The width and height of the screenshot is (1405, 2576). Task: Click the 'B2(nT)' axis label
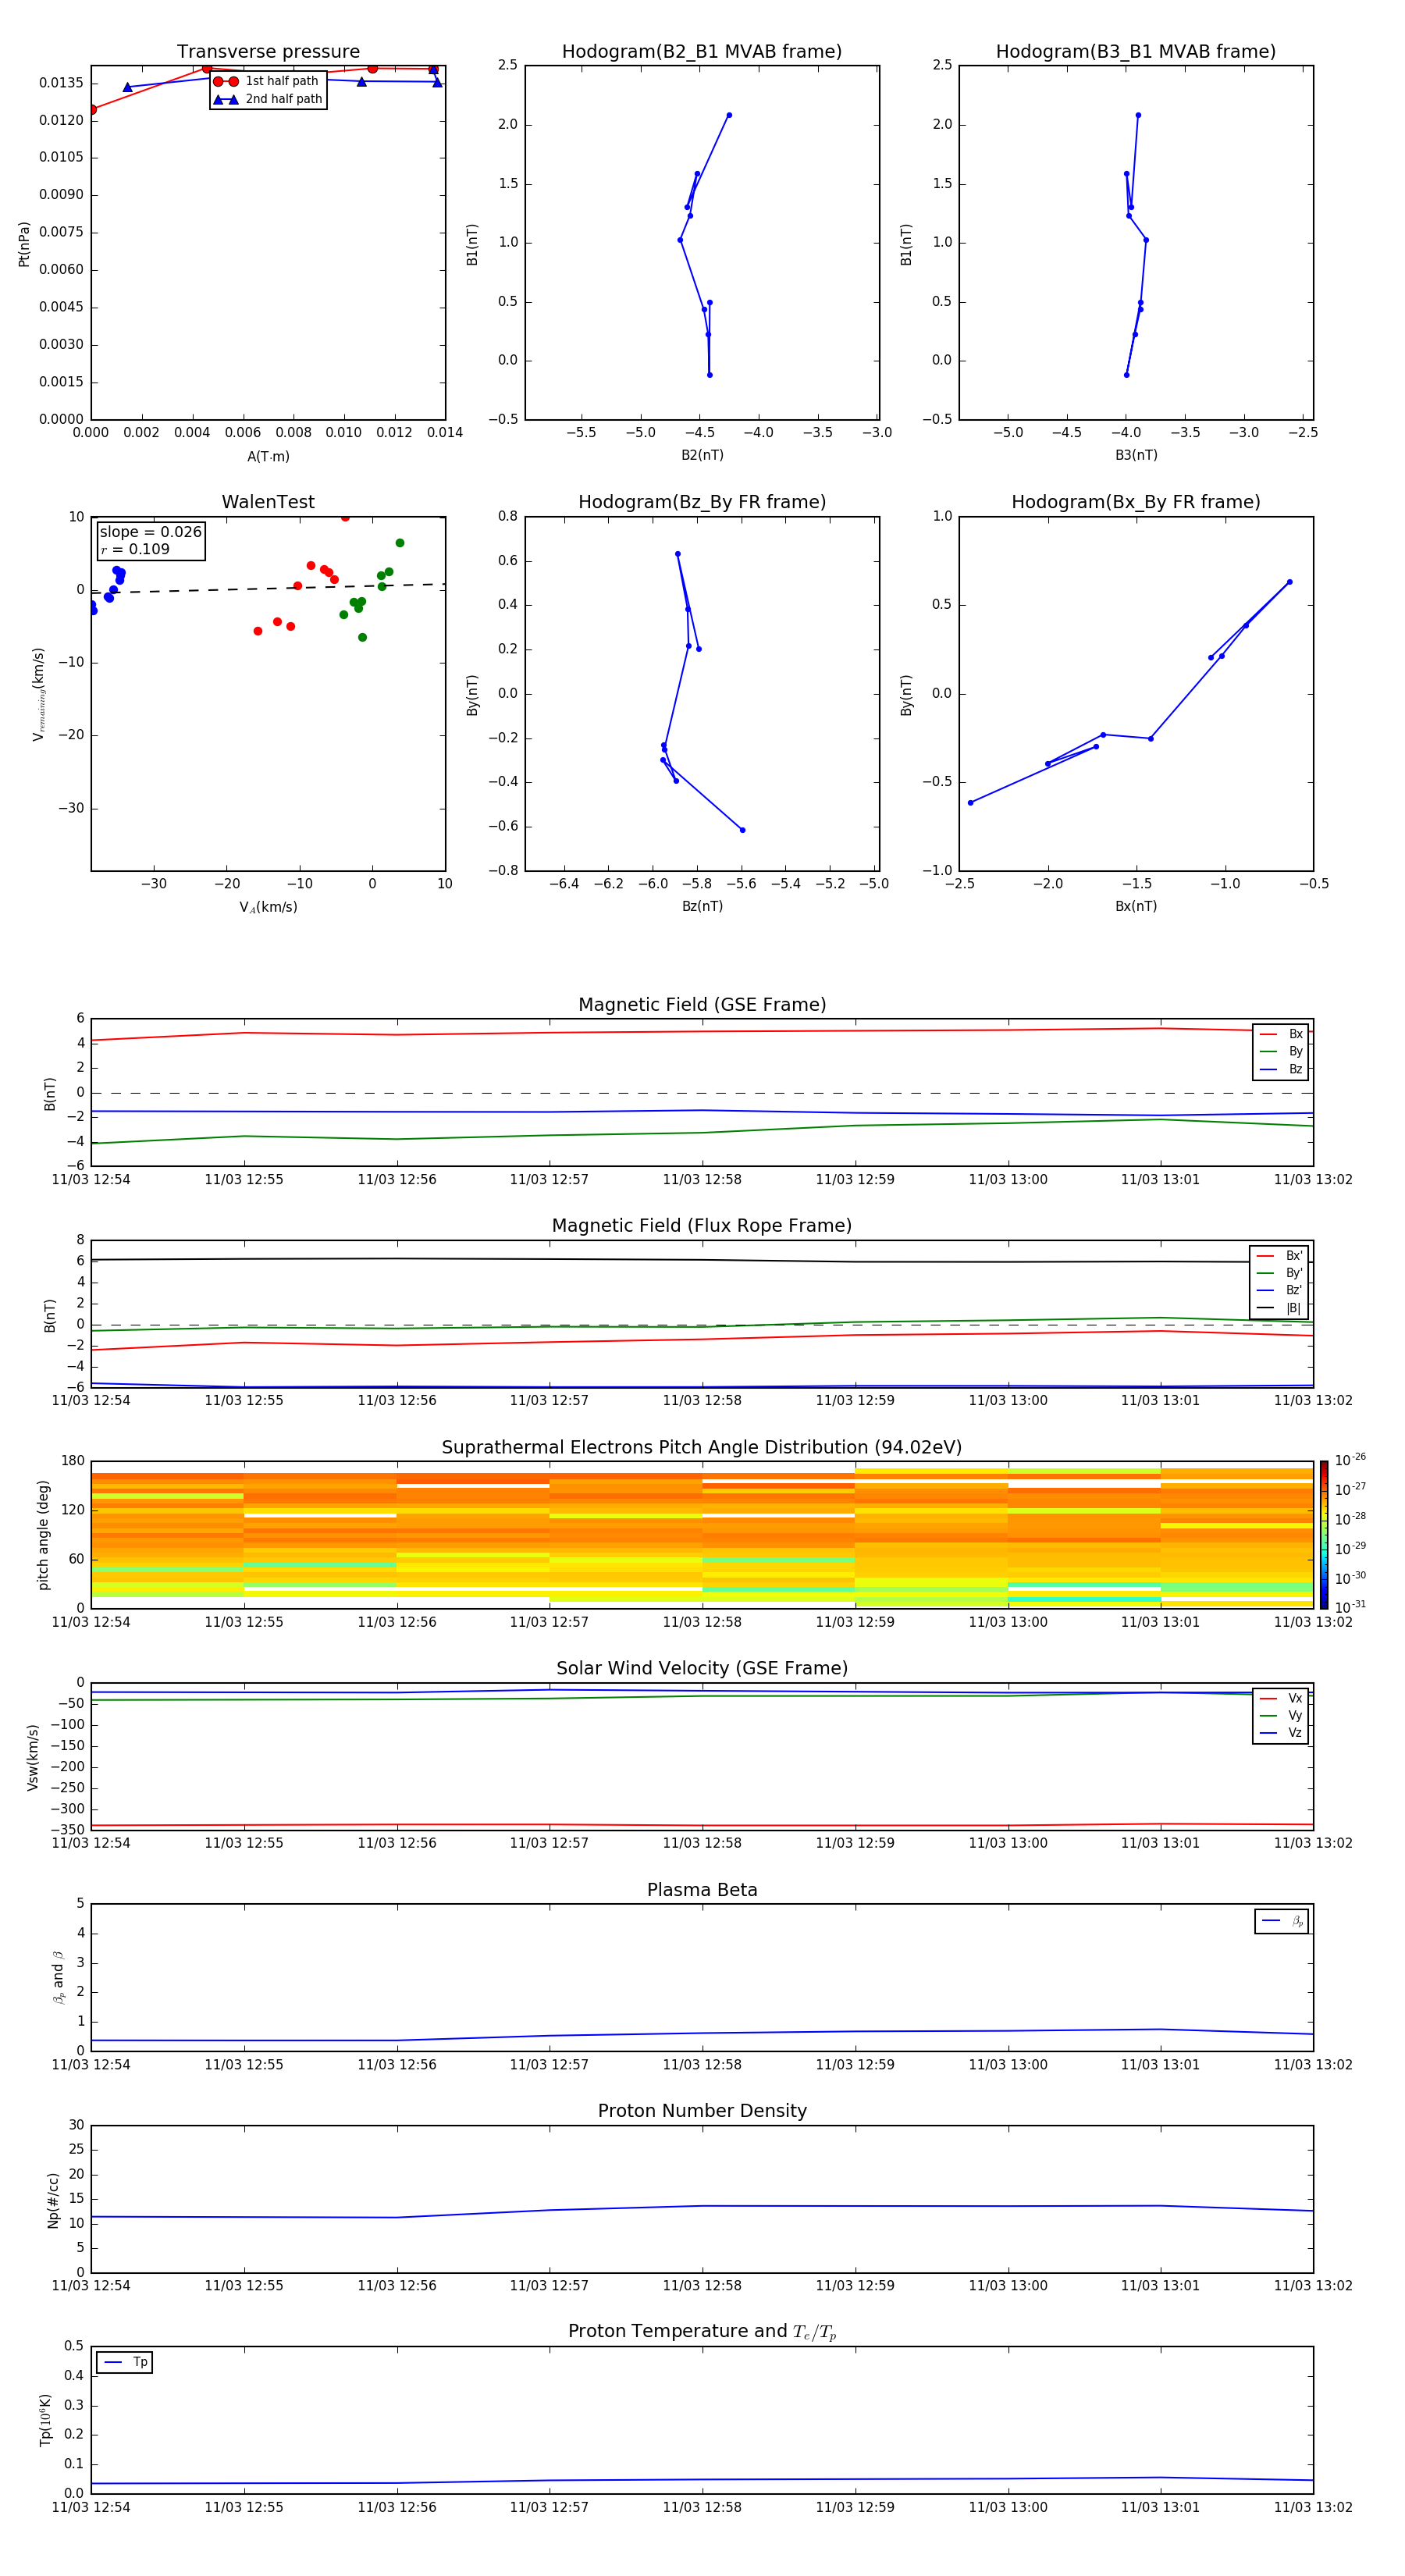coord(702,455)
